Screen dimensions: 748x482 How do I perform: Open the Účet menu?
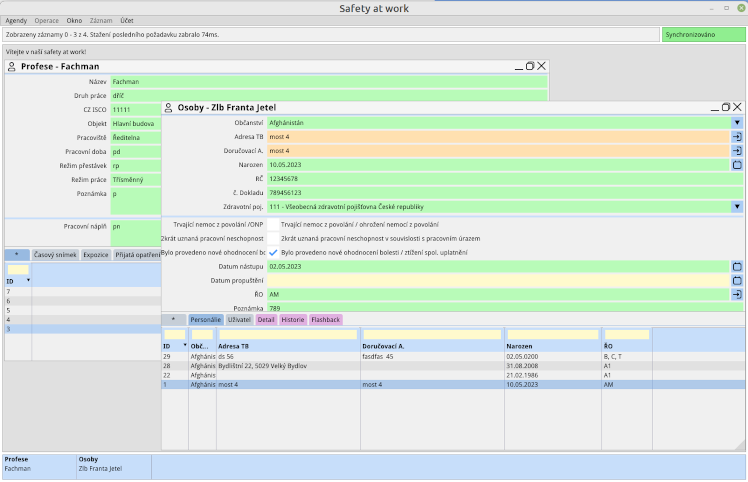tap(127, 21)
